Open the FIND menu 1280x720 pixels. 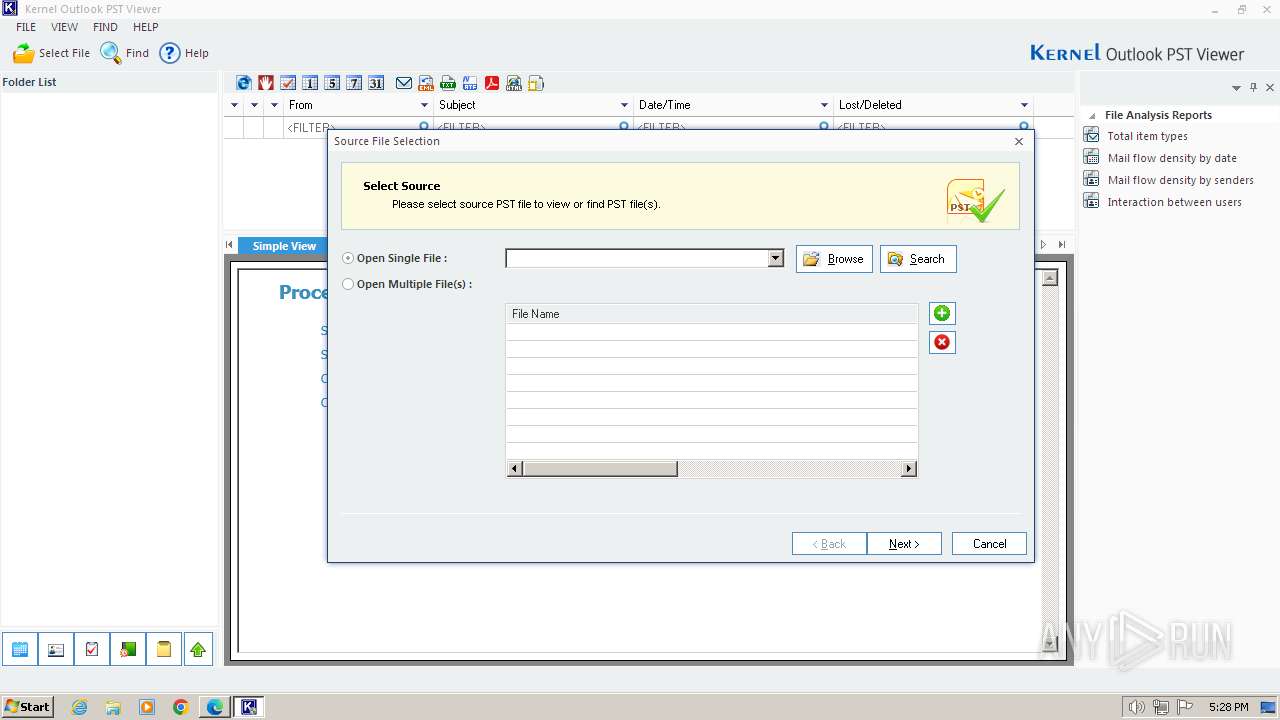[105, 27]
